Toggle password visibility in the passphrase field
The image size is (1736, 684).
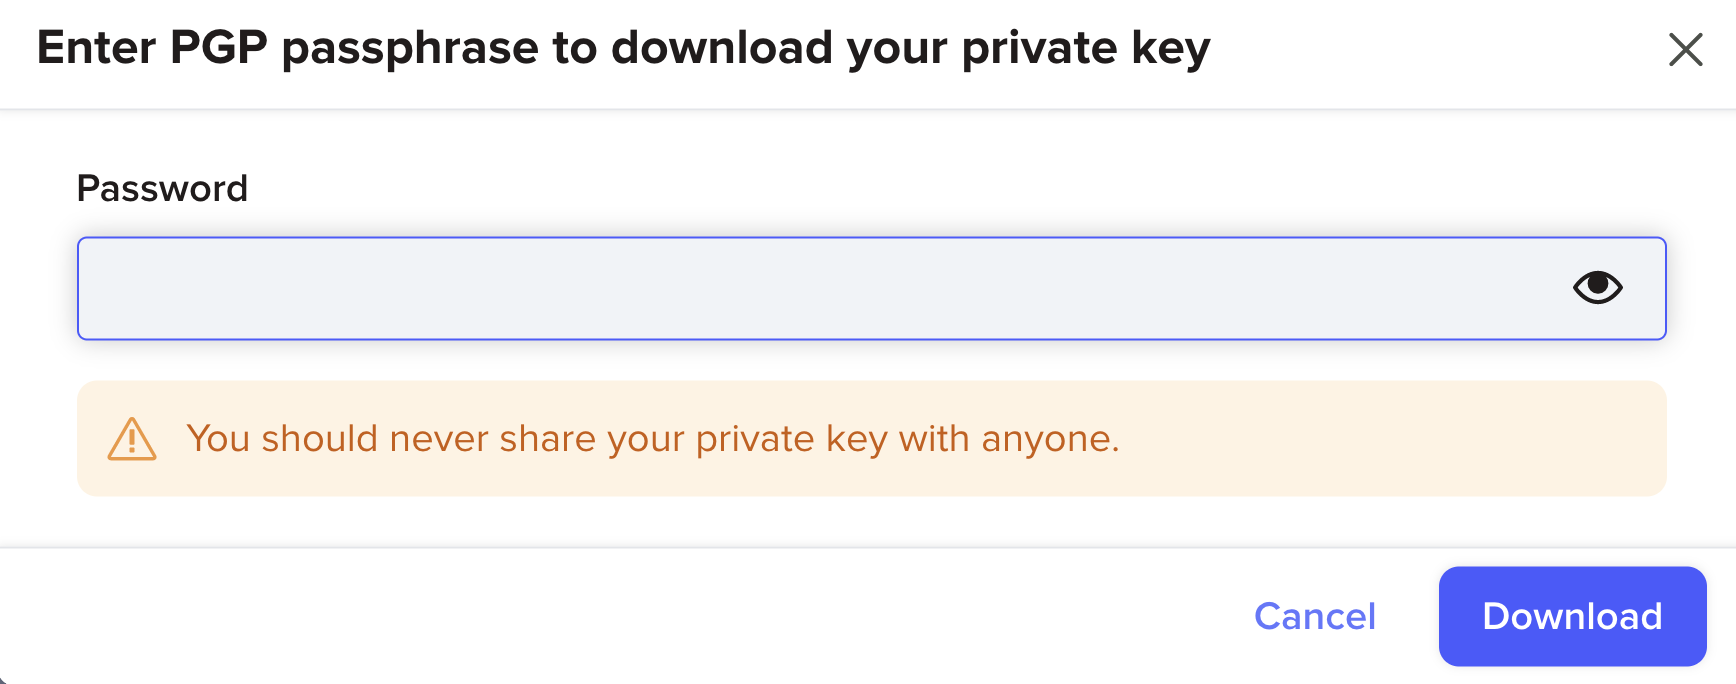(x=1597, y=288)
